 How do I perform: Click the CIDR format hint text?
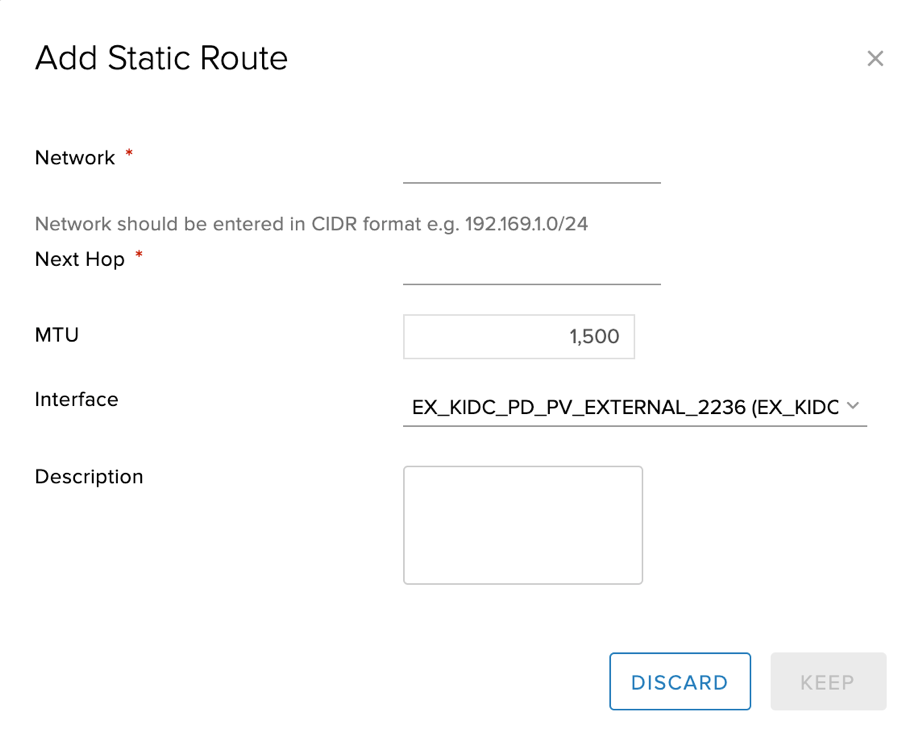tap(311, 224)
